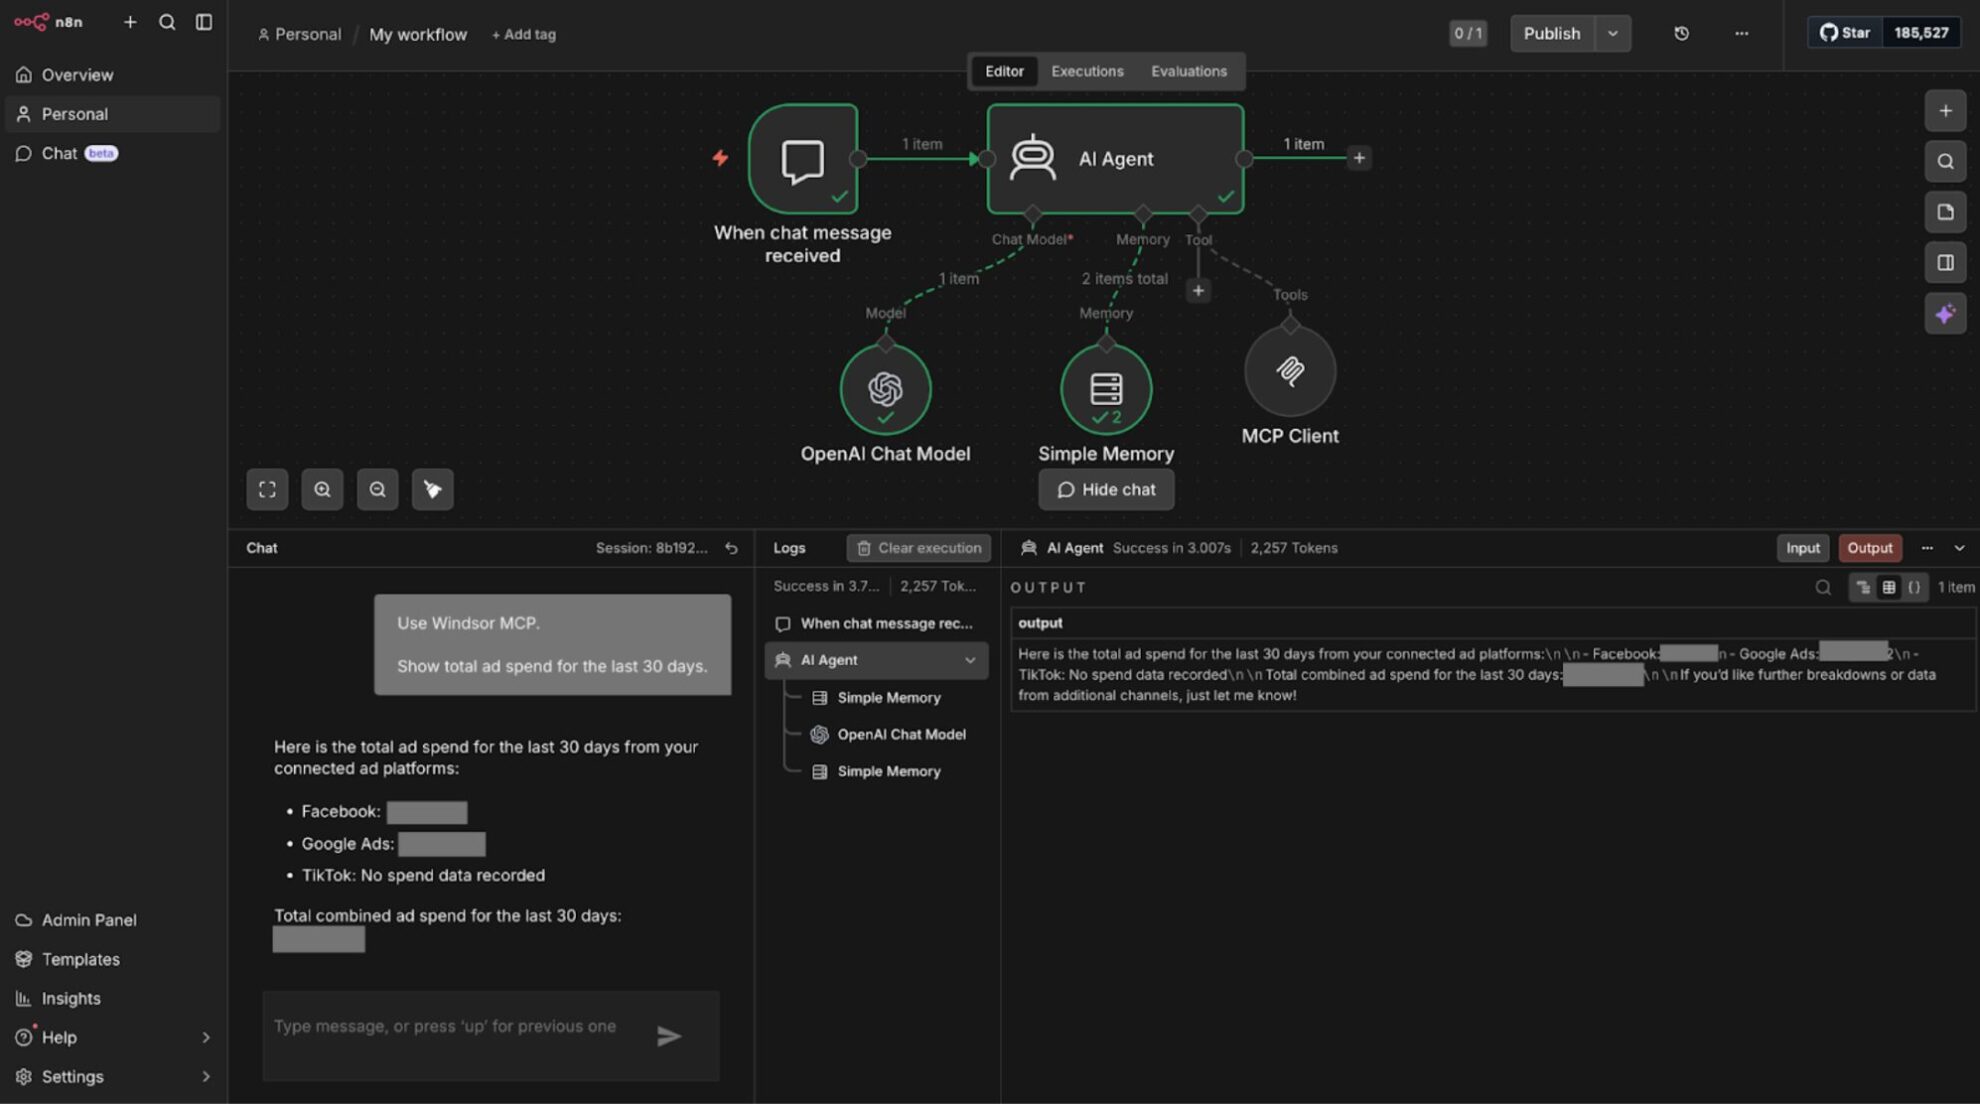Open AI assistant sparkle icon
Screen dimensions: 1980x1104
(1945, 314)
